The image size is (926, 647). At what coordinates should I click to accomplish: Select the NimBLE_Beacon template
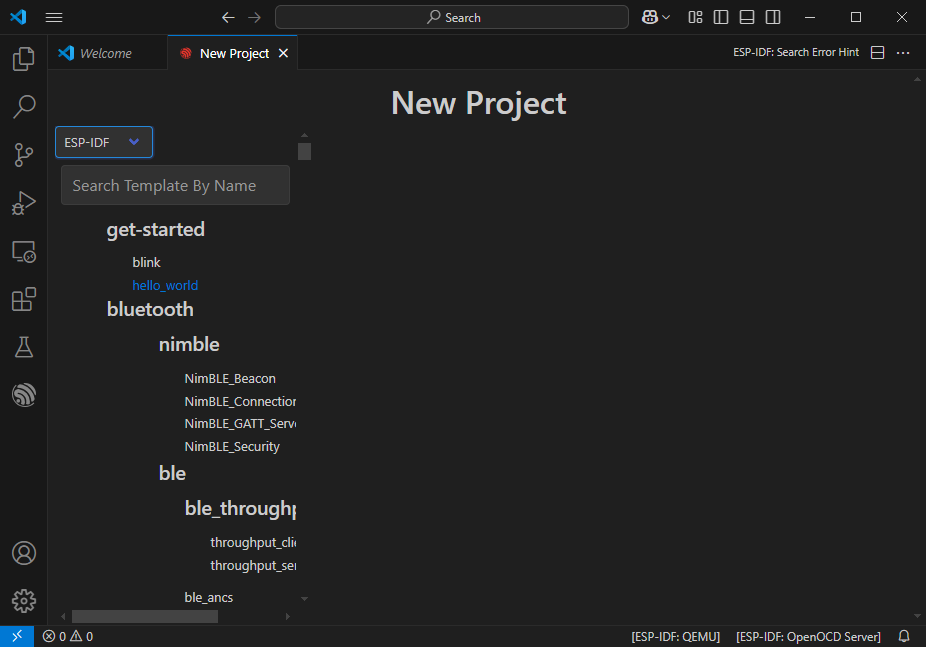tap(230, 378)
